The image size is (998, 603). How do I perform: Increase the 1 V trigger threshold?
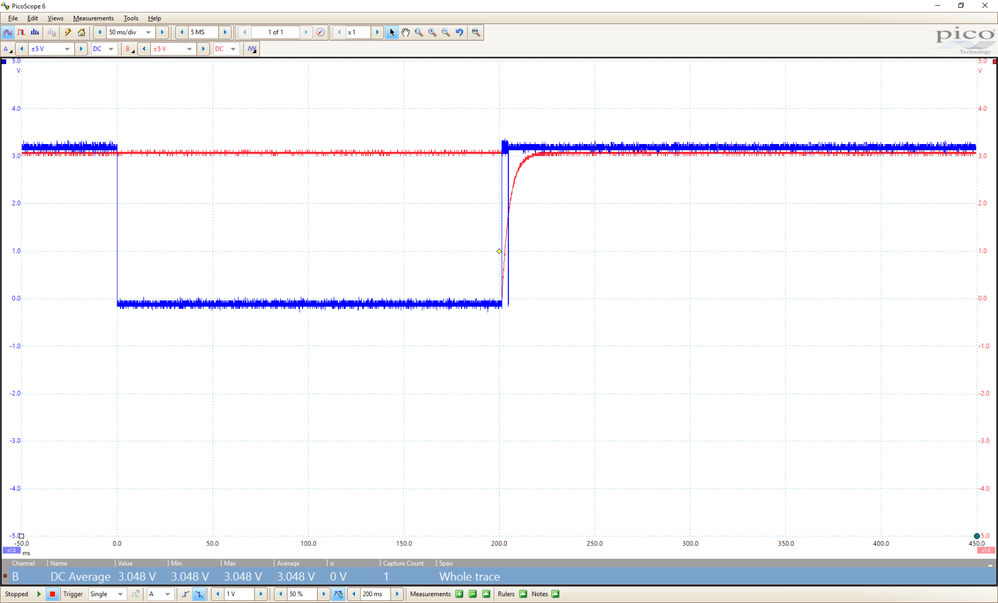click(260, 594)
